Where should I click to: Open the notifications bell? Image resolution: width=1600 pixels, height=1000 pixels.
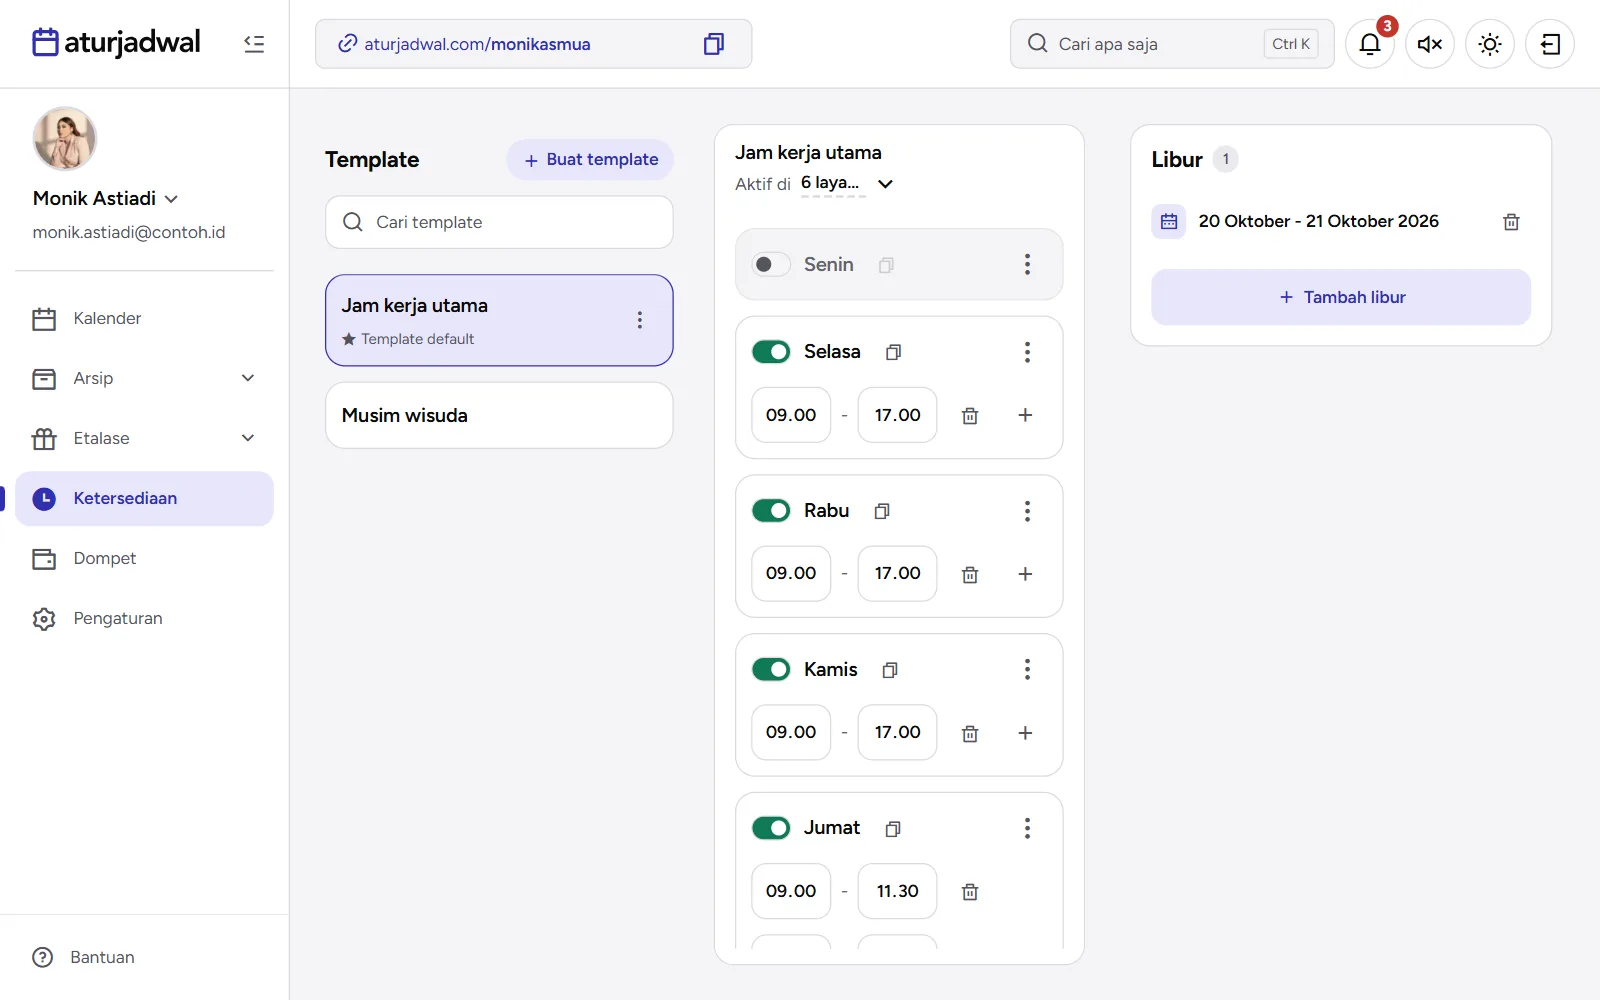pyautogui.click(x=1370, y=44)
